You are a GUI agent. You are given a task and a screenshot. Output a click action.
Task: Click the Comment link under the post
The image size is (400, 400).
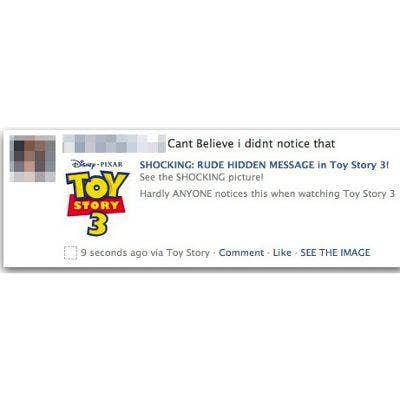pos(241,253)
